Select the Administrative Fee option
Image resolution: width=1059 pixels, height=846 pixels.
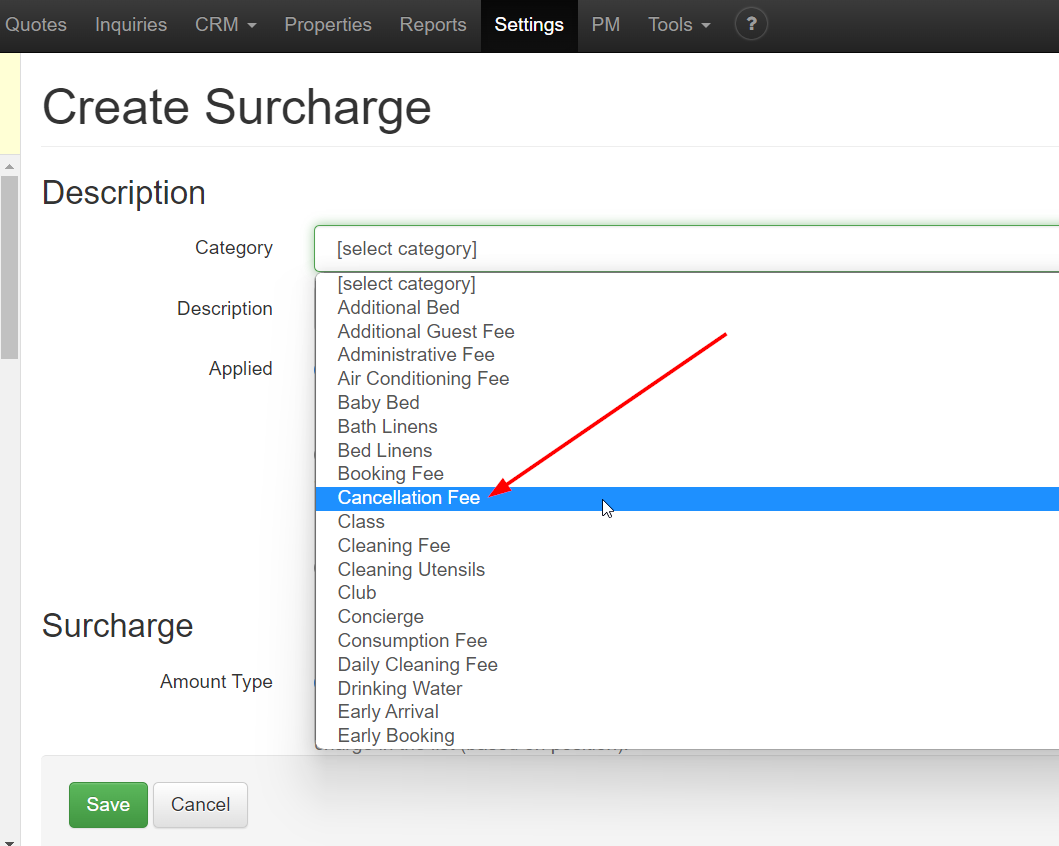point(415,354)
